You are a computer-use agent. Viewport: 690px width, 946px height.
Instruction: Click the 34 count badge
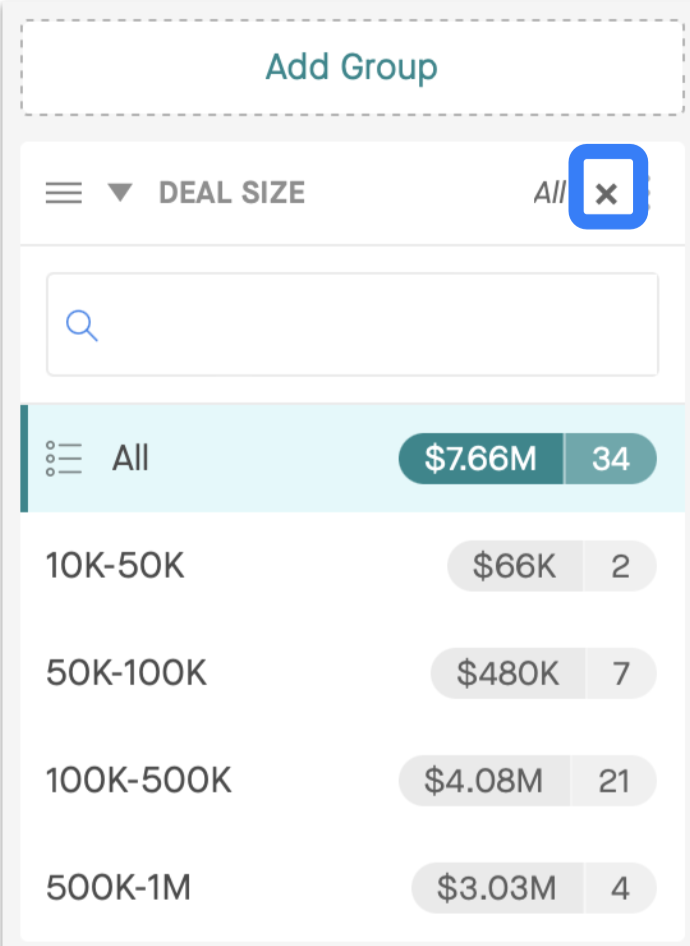tap(611, 459)
